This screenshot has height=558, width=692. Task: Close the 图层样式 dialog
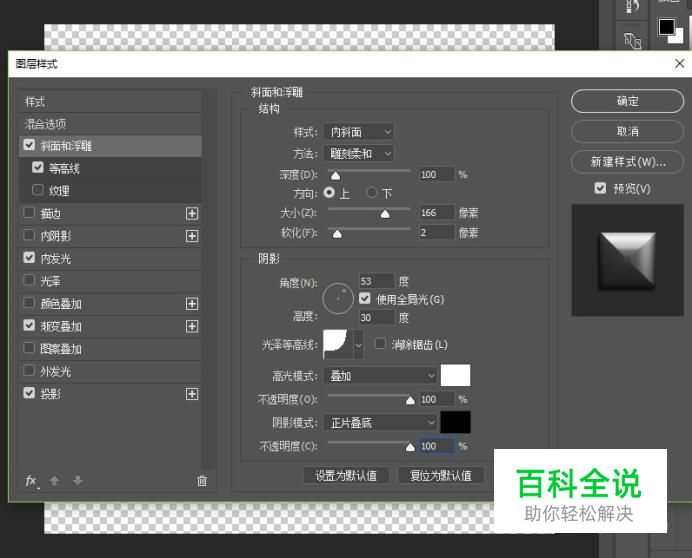680,64
